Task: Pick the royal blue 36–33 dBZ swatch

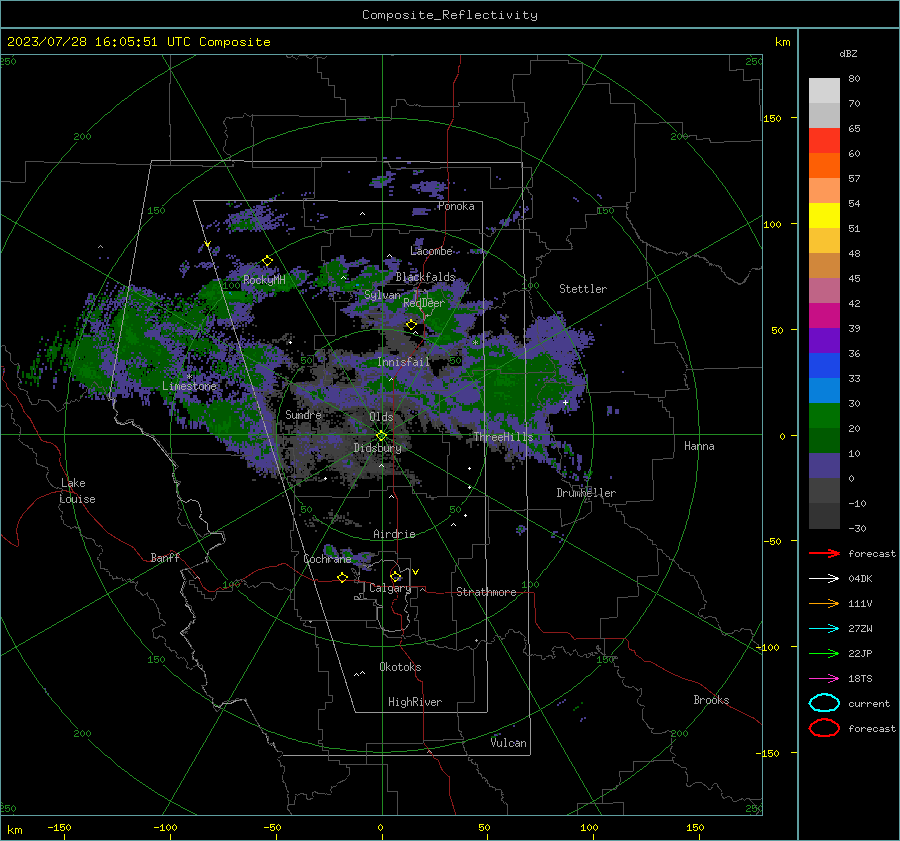Action: click(x=824, y=366)
